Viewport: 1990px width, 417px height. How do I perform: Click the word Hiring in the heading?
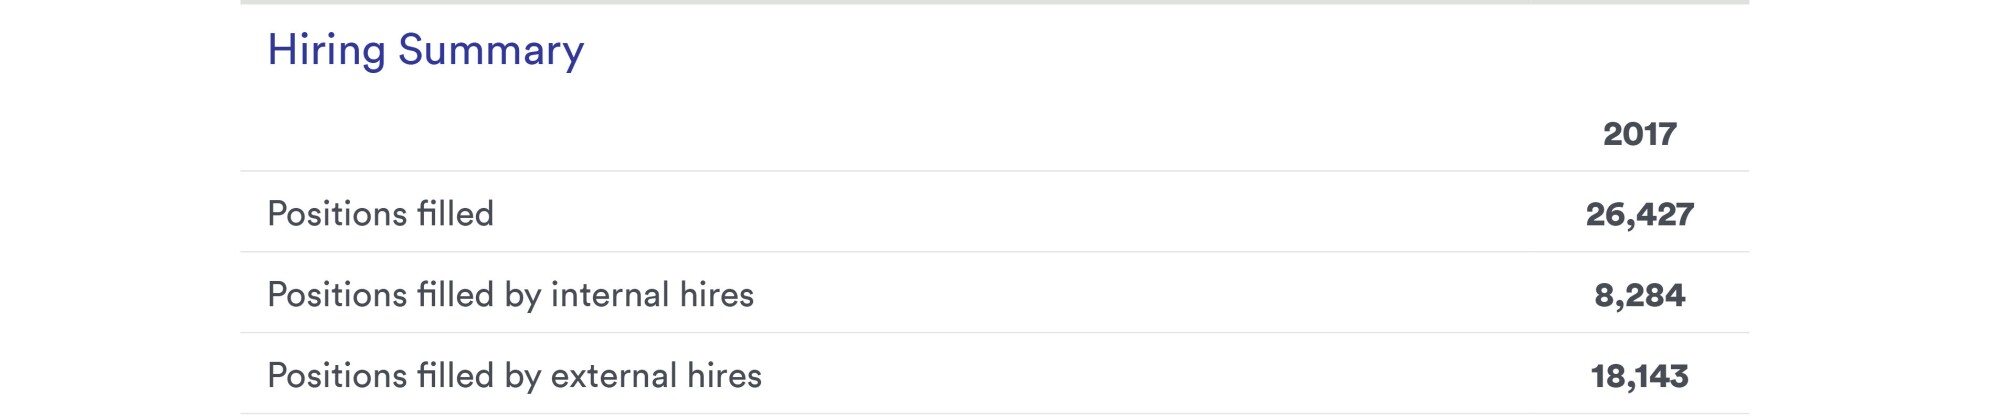click(x=326, y=50)
